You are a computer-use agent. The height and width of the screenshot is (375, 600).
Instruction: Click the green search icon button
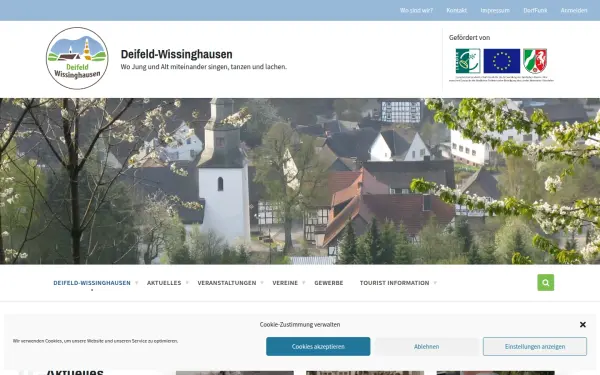pyautogui.click(x=545, y=282)
